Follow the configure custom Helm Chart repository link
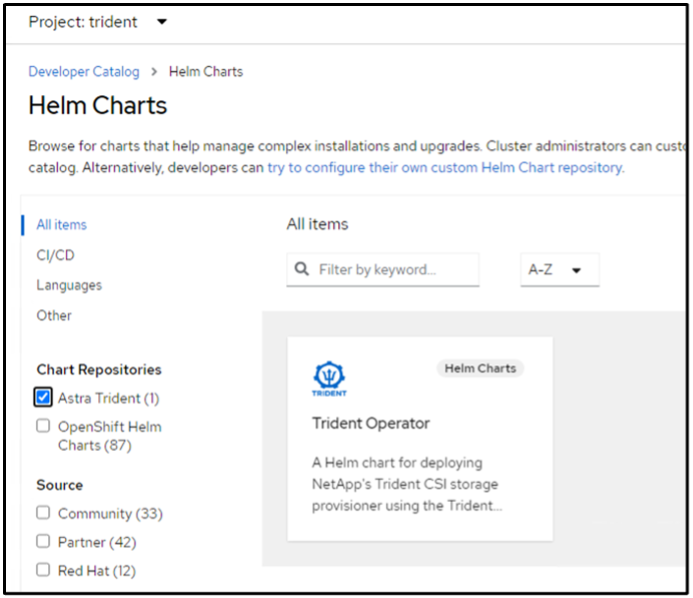Screen dimensions: 693x598 tap(445, 168)
